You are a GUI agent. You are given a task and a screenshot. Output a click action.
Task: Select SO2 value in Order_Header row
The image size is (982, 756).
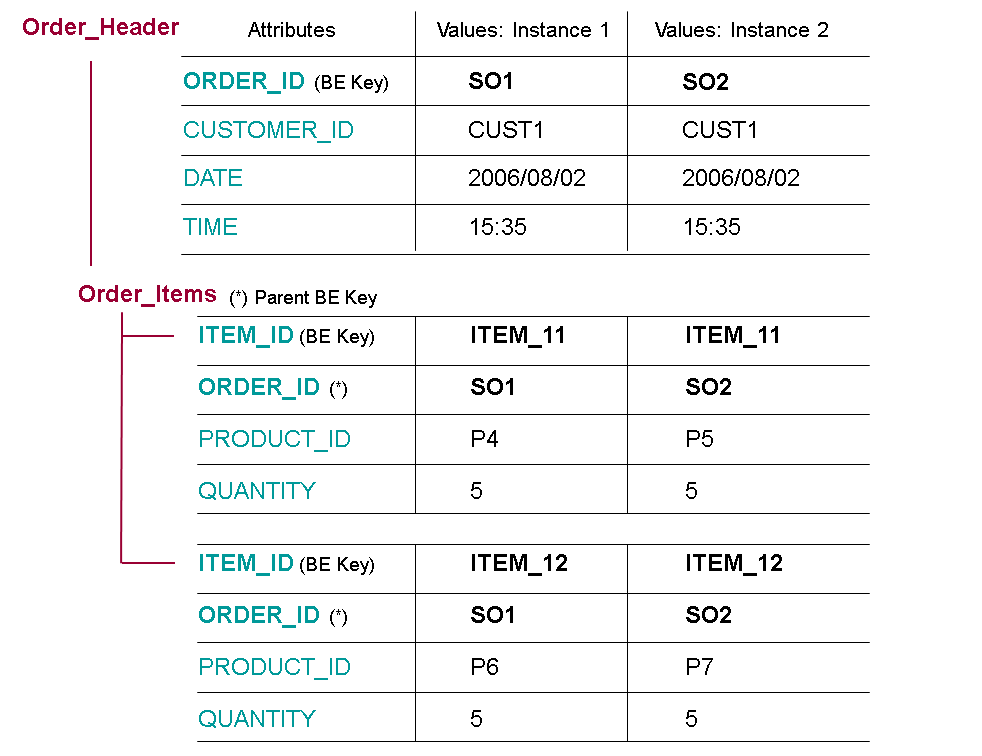point(705,82)
